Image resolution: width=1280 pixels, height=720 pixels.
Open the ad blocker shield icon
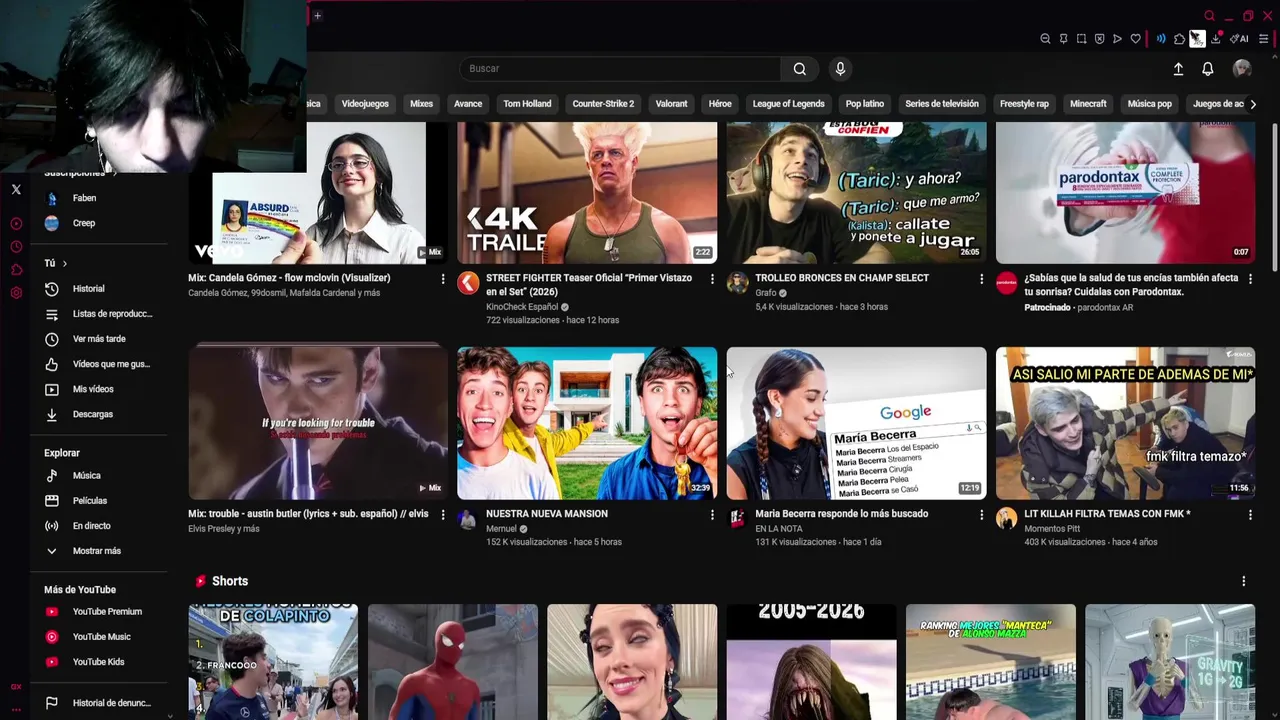click(1100, 39)
